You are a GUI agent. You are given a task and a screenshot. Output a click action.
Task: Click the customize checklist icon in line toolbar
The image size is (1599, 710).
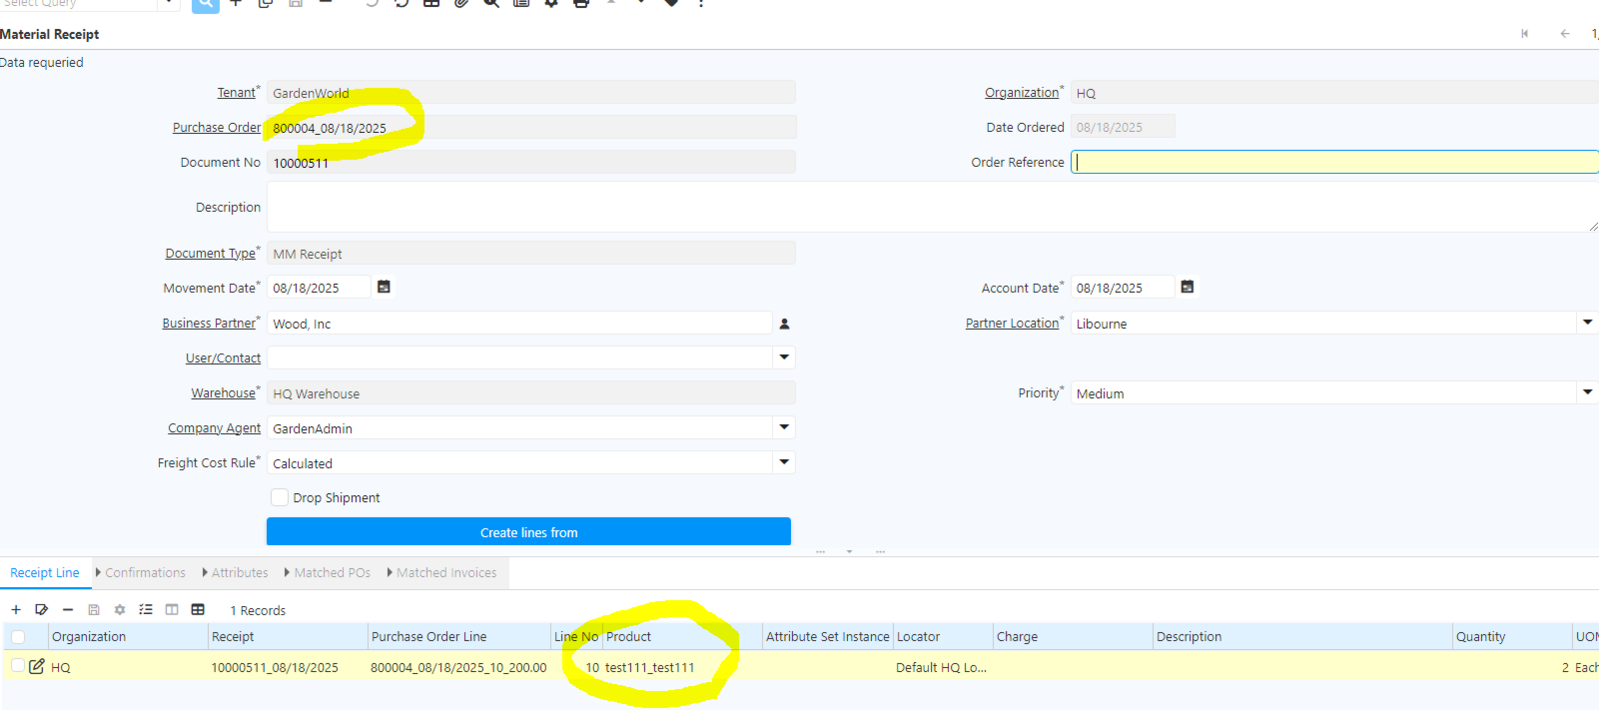click(146, 610)
